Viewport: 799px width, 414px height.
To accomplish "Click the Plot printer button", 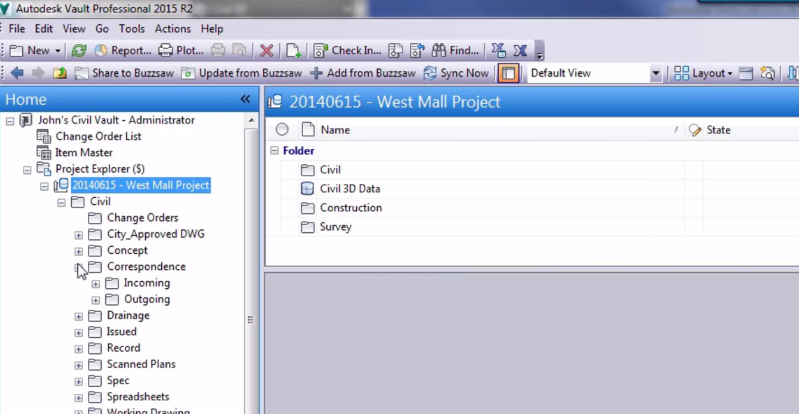I will [181, 50].
